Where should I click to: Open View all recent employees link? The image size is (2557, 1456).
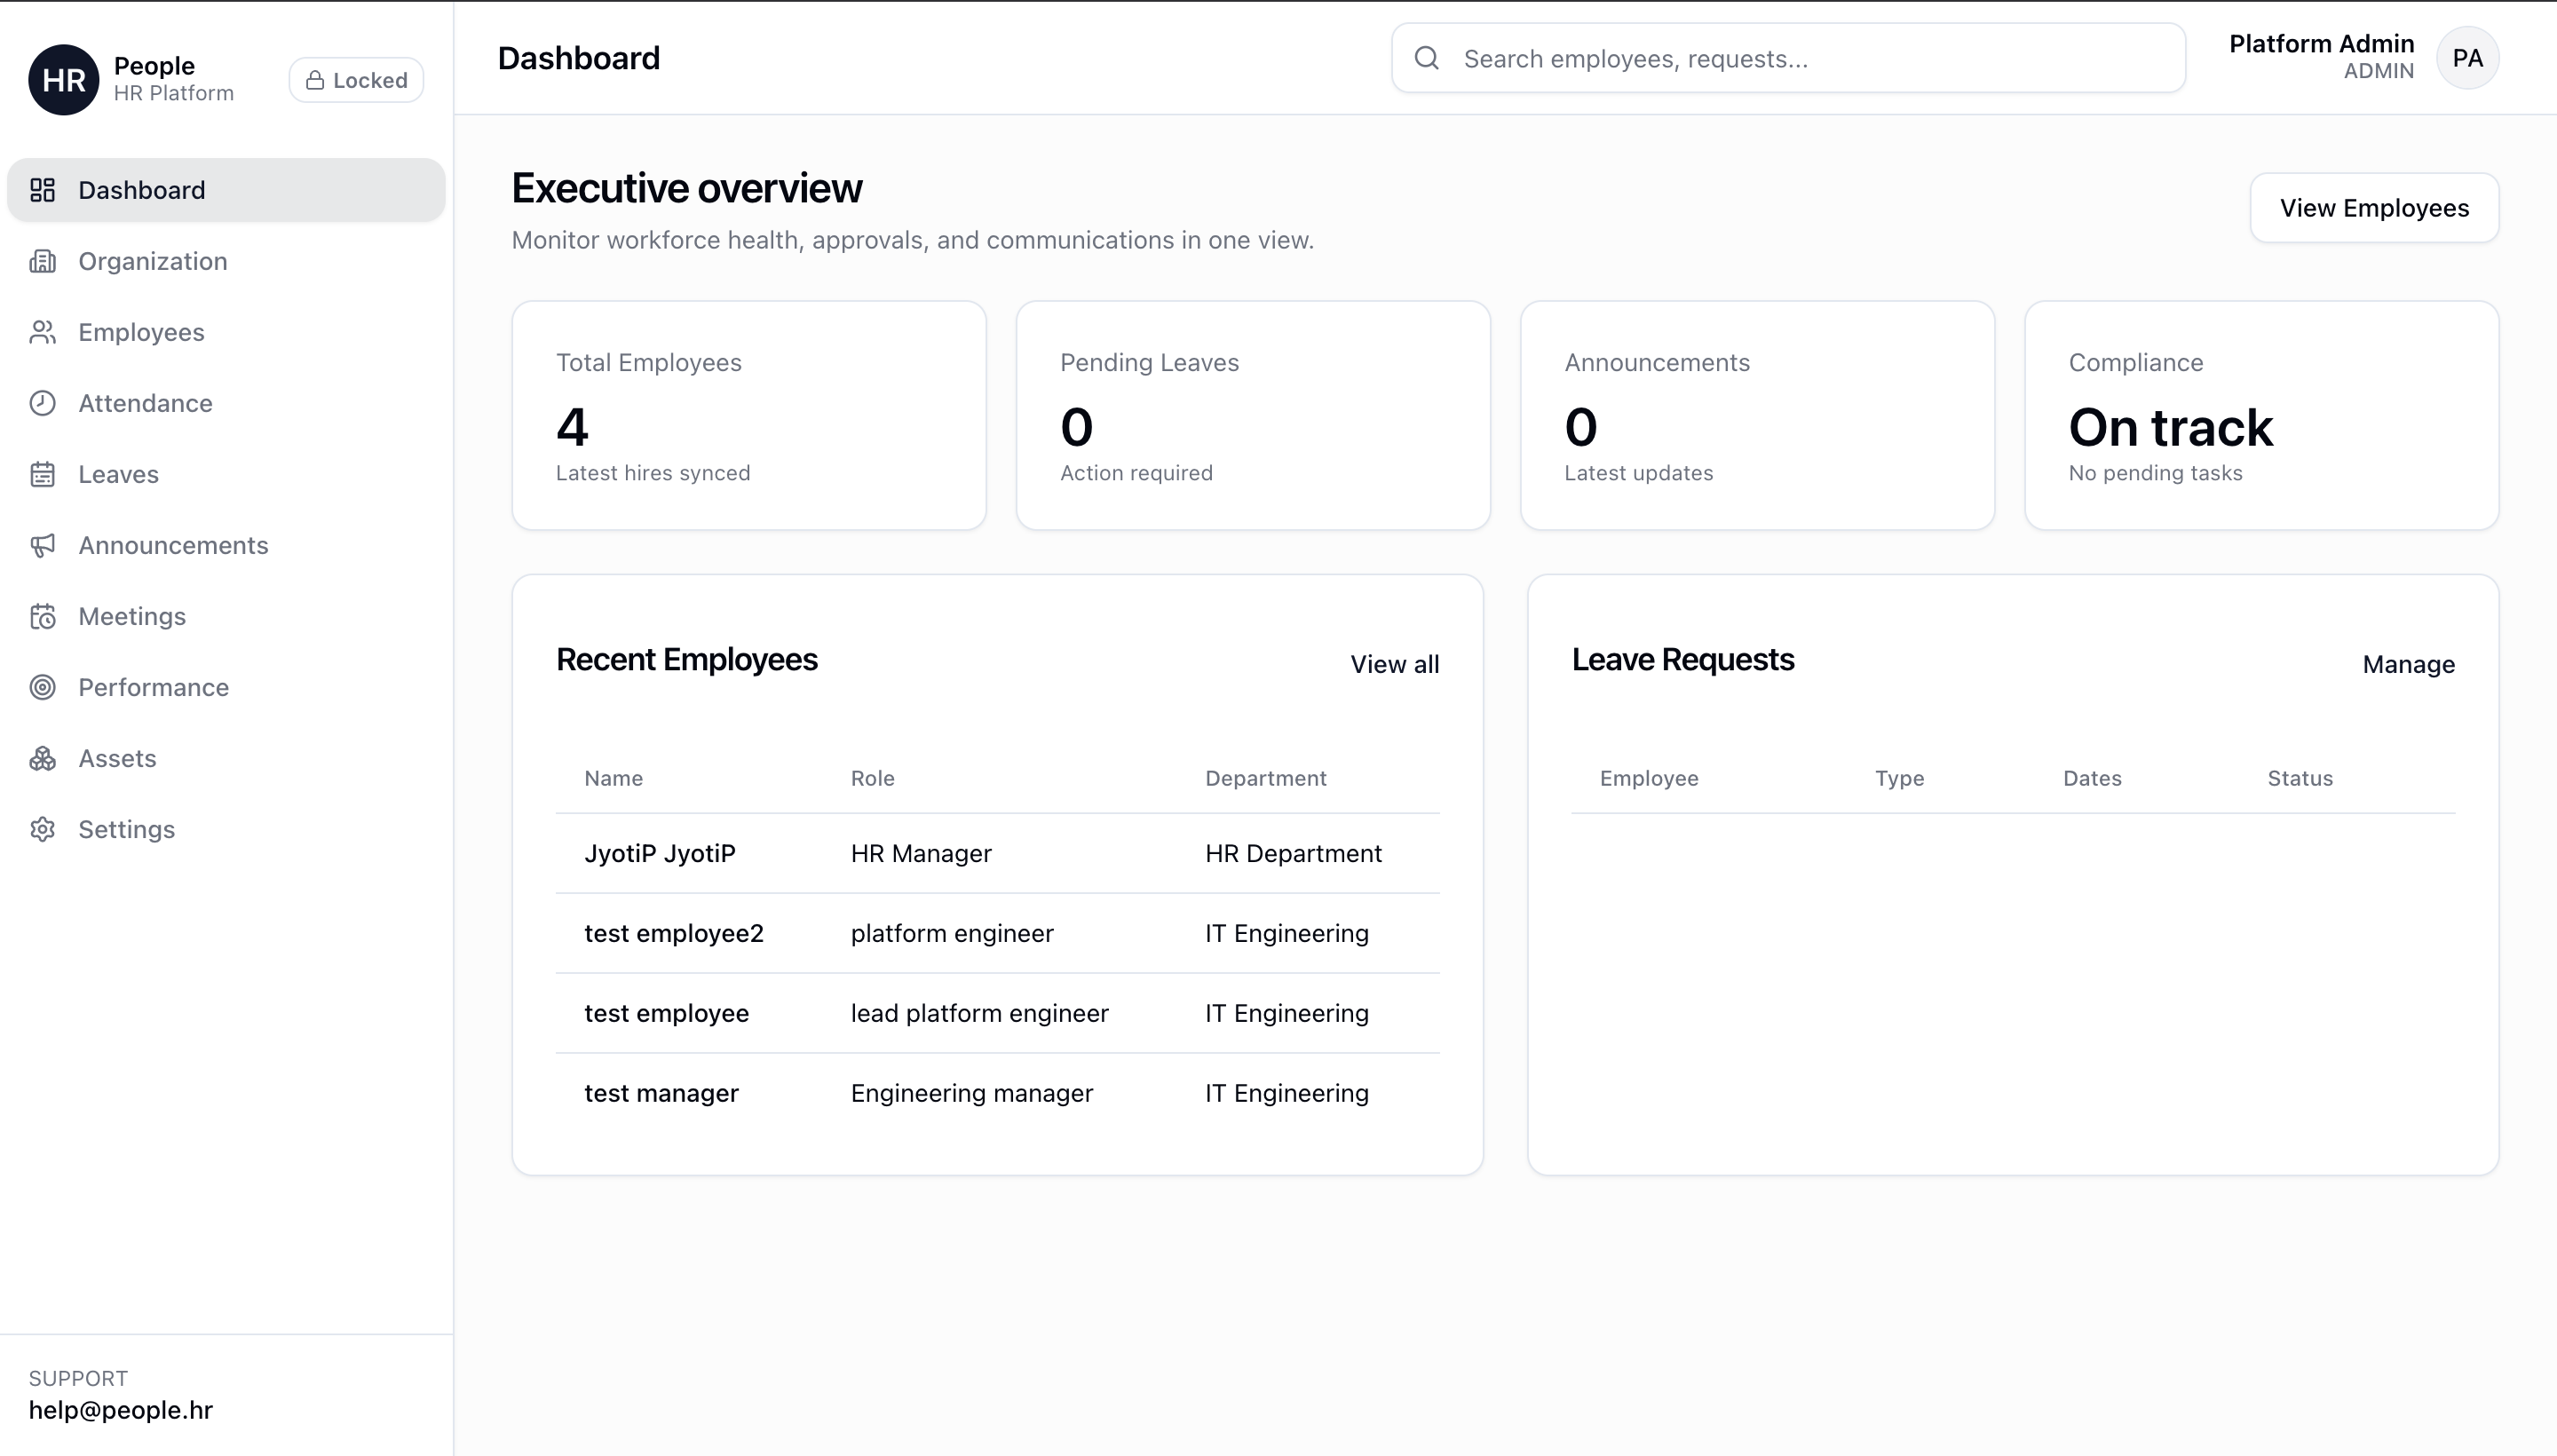coord(1394,664)
